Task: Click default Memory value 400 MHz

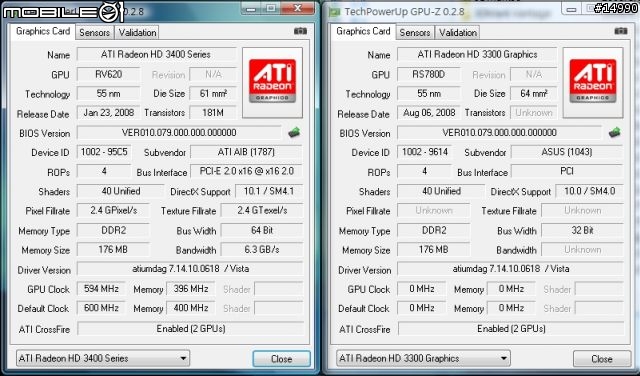Action: [191, 308]
